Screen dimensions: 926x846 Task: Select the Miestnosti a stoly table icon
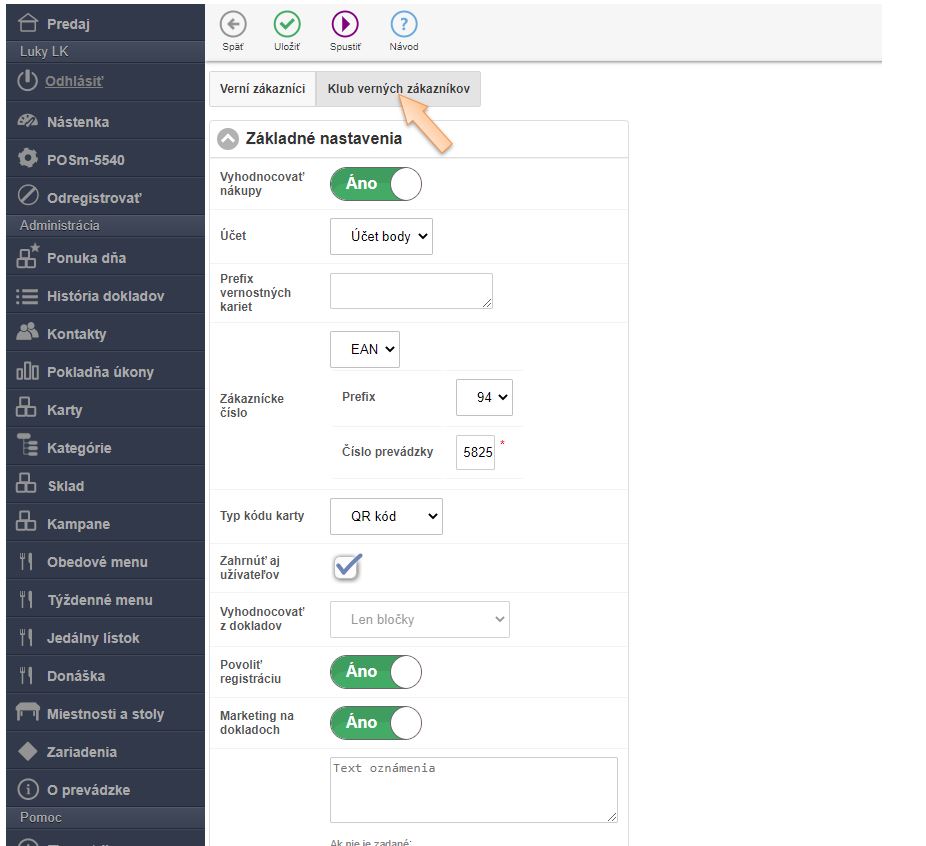tap(28, 714)
